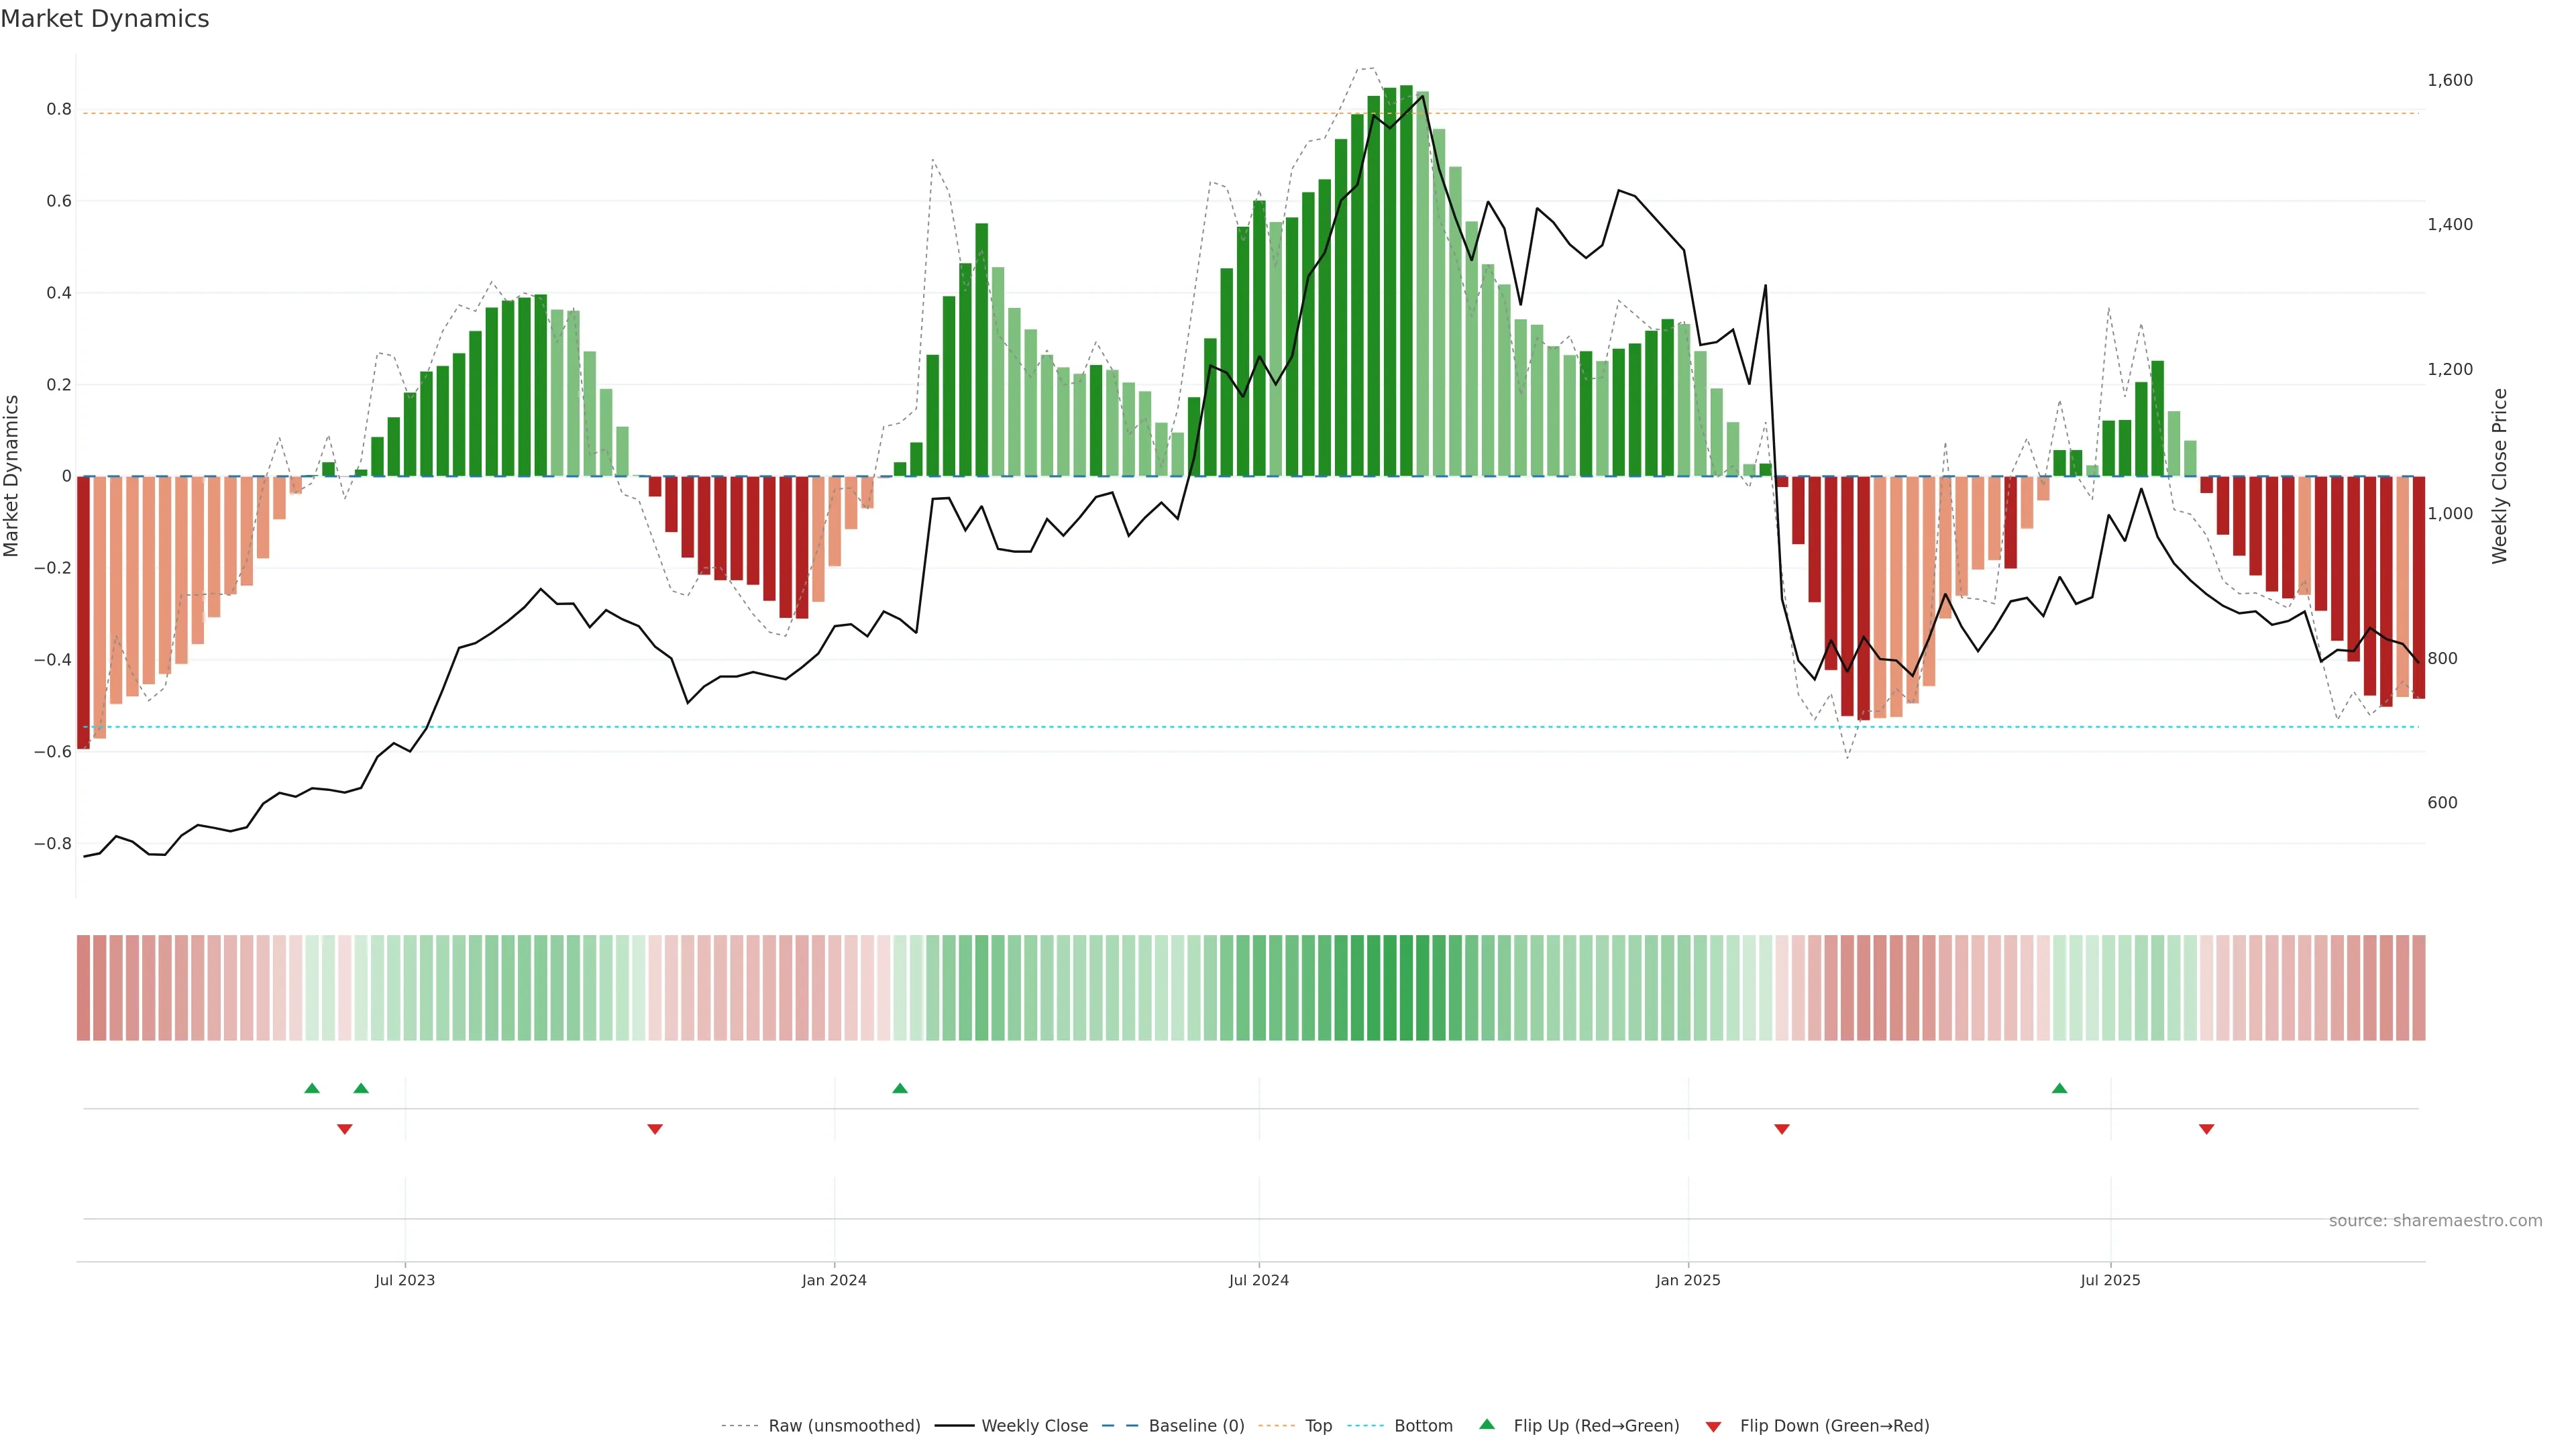Toggle the Baseline (0) legend entry
The height and width of the screenshot is (1449, 2576).
[1196, 1426]
